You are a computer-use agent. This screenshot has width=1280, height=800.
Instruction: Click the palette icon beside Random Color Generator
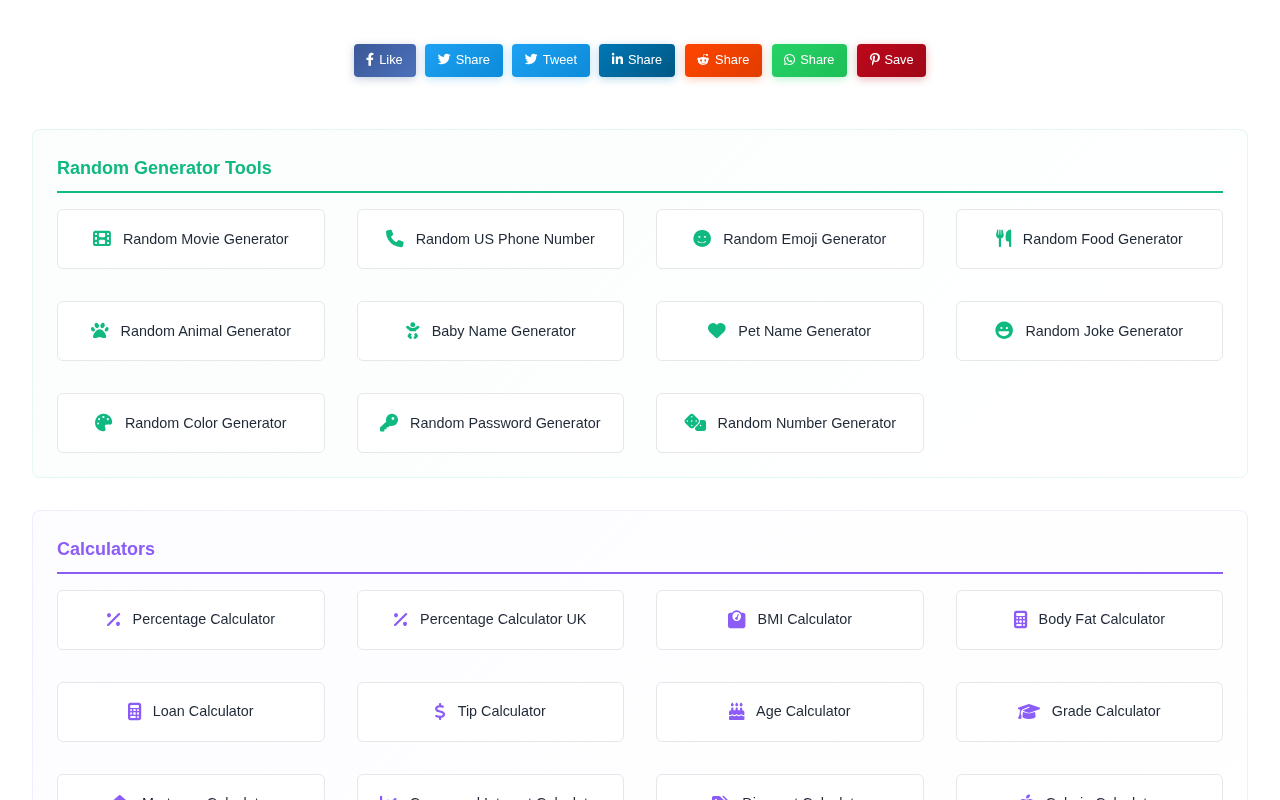pos(104,423)
